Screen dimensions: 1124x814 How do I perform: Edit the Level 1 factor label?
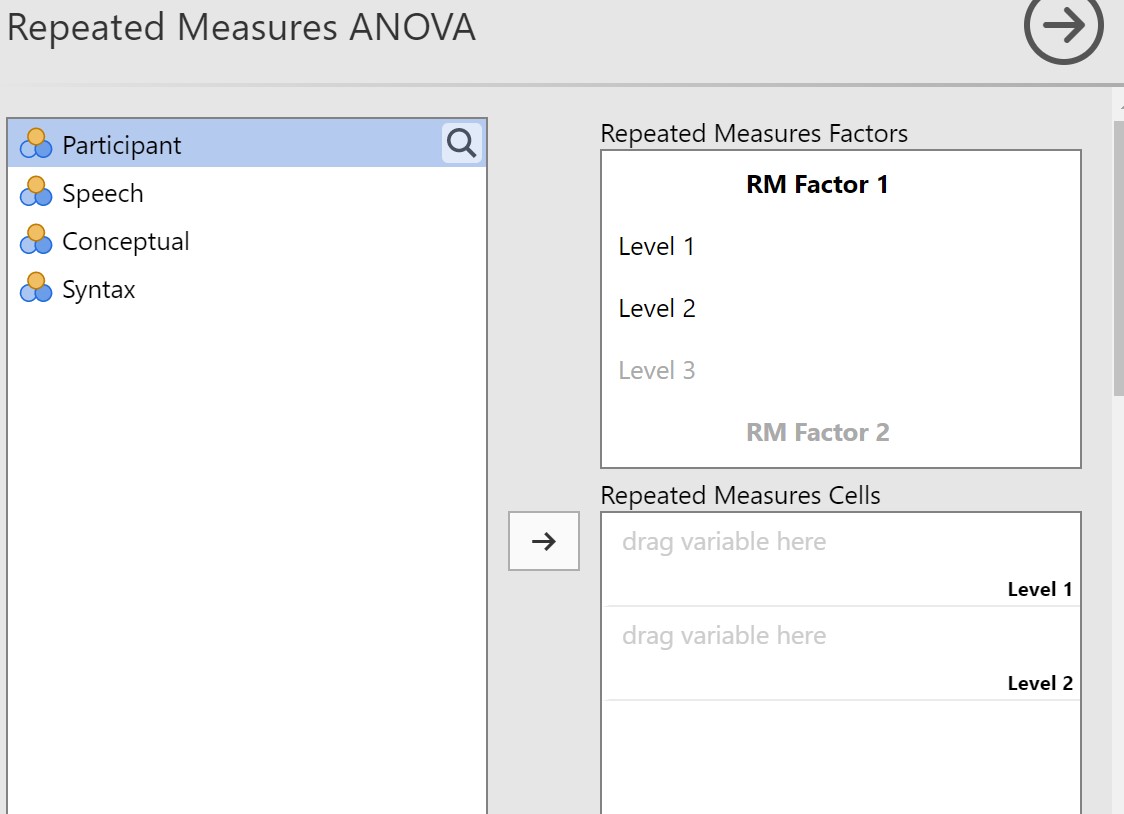pos(657,246)
